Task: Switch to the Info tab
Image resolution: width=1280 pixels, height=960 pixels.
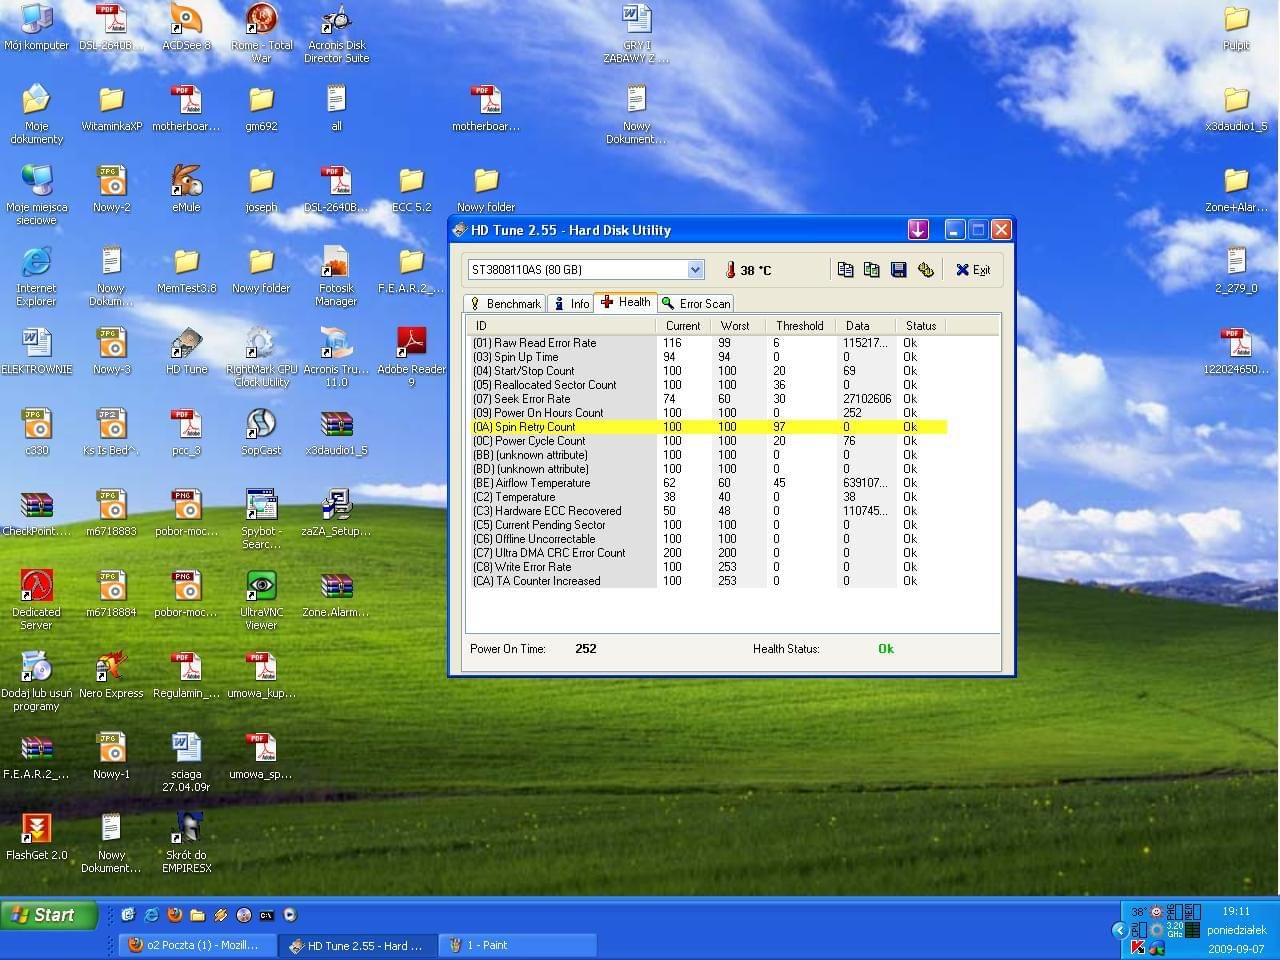Action: 571,304
